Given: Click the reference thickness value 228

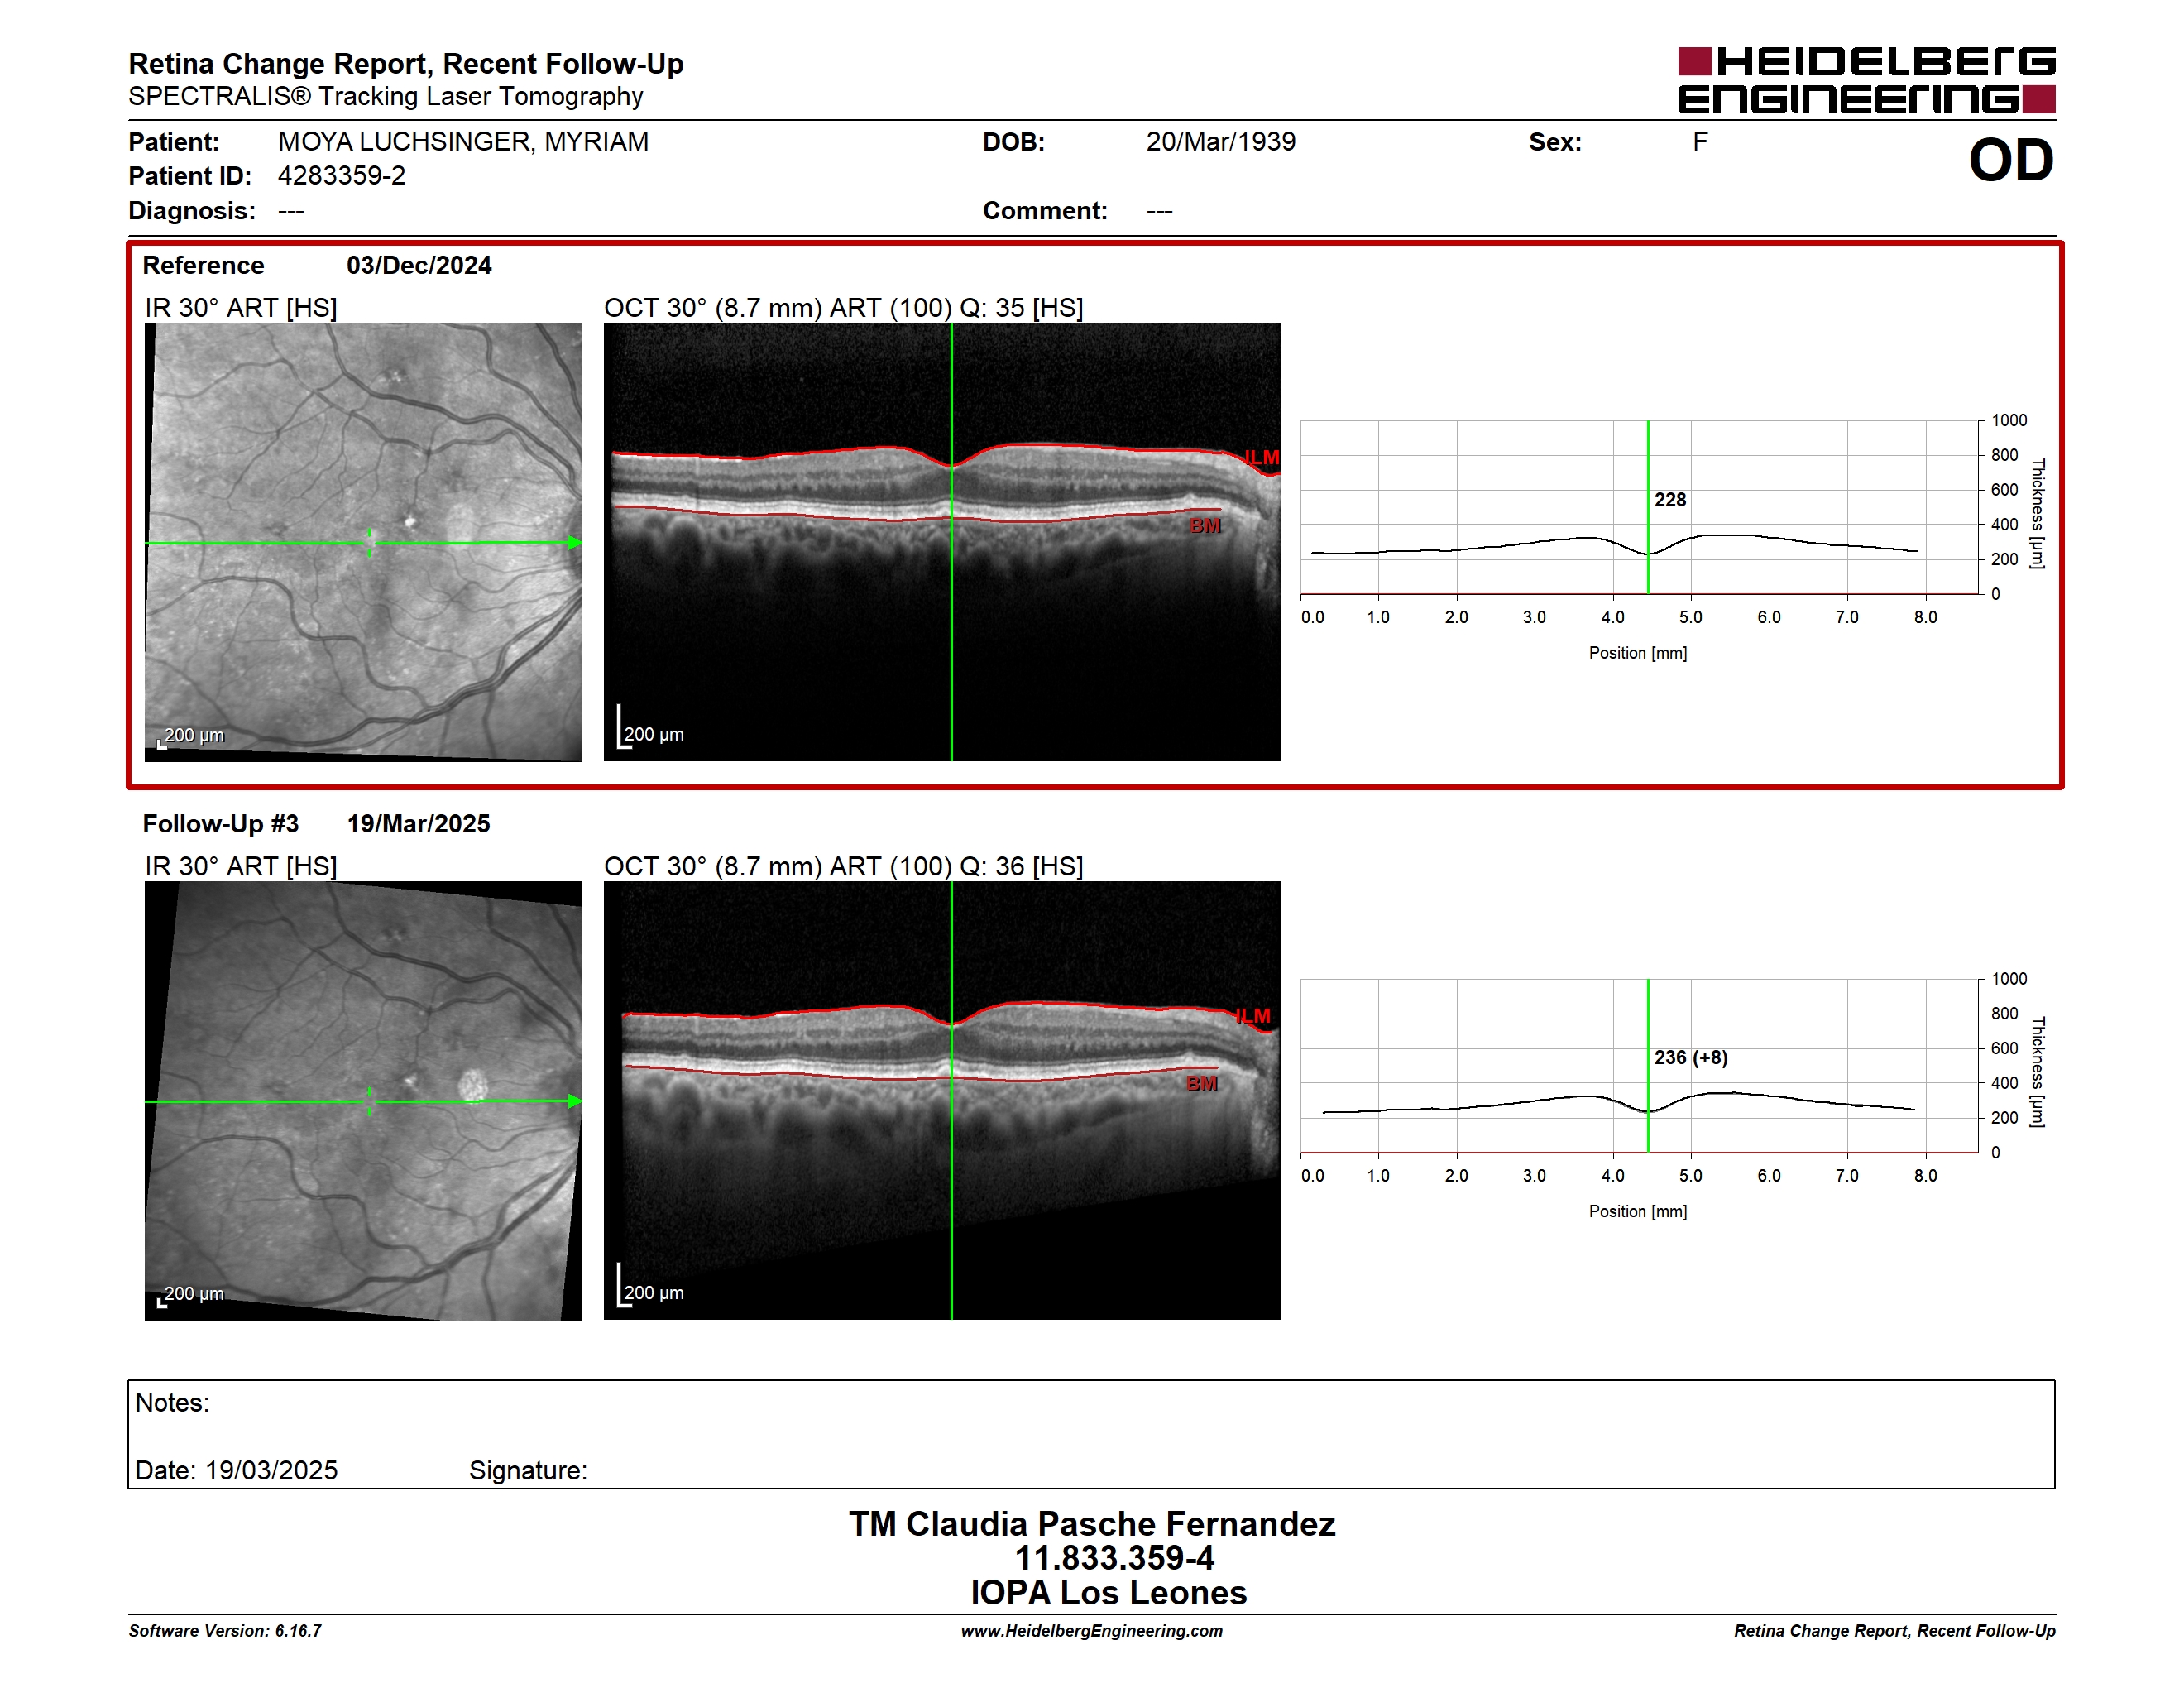Looking at the screenshot, I should click(1670, 500).
